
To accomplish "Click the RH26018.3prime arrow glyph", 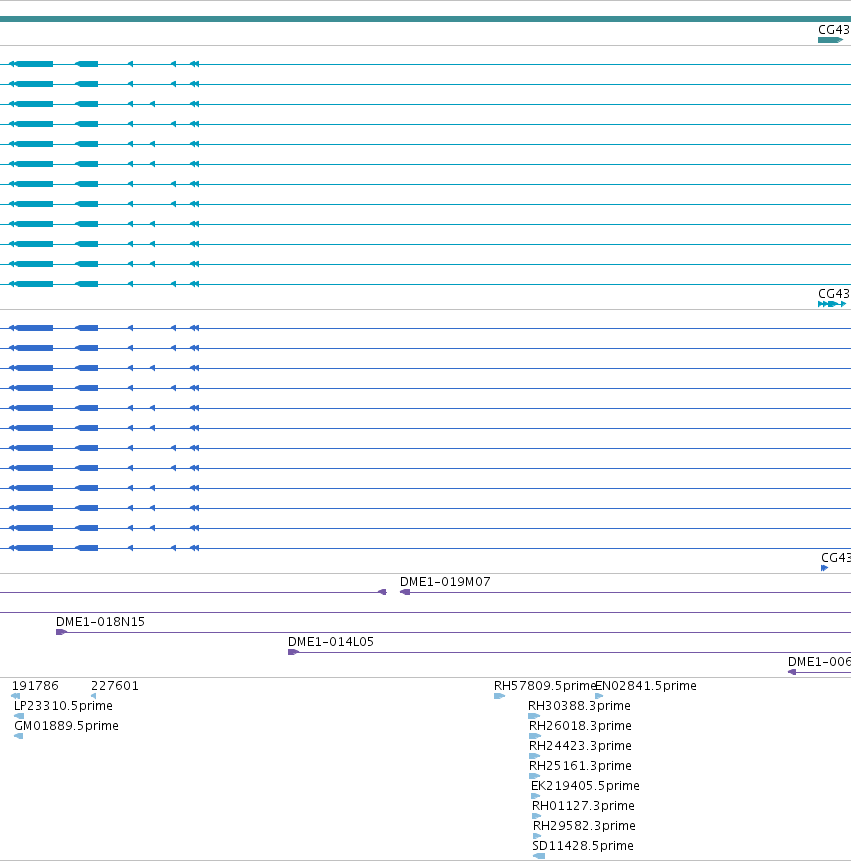I will tap(535, 736).
